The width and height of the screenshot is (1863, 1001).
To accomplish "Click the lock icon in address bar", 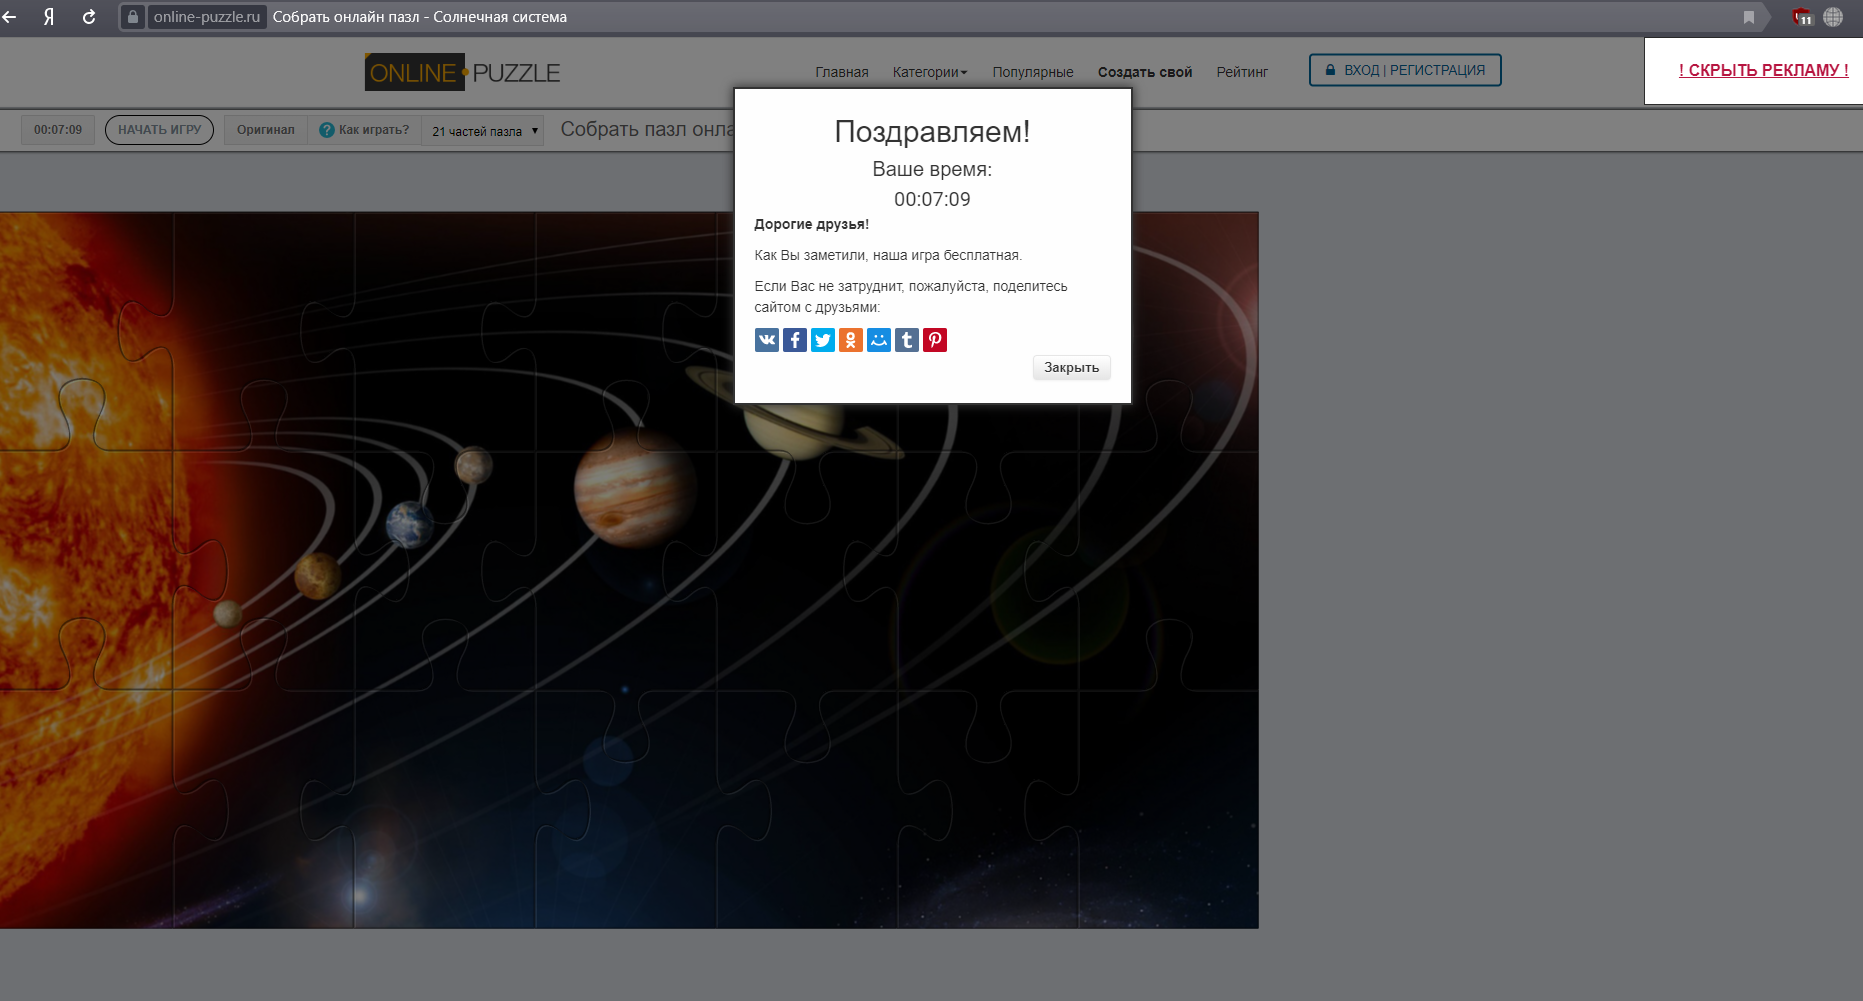I will (x=133, y=17).
